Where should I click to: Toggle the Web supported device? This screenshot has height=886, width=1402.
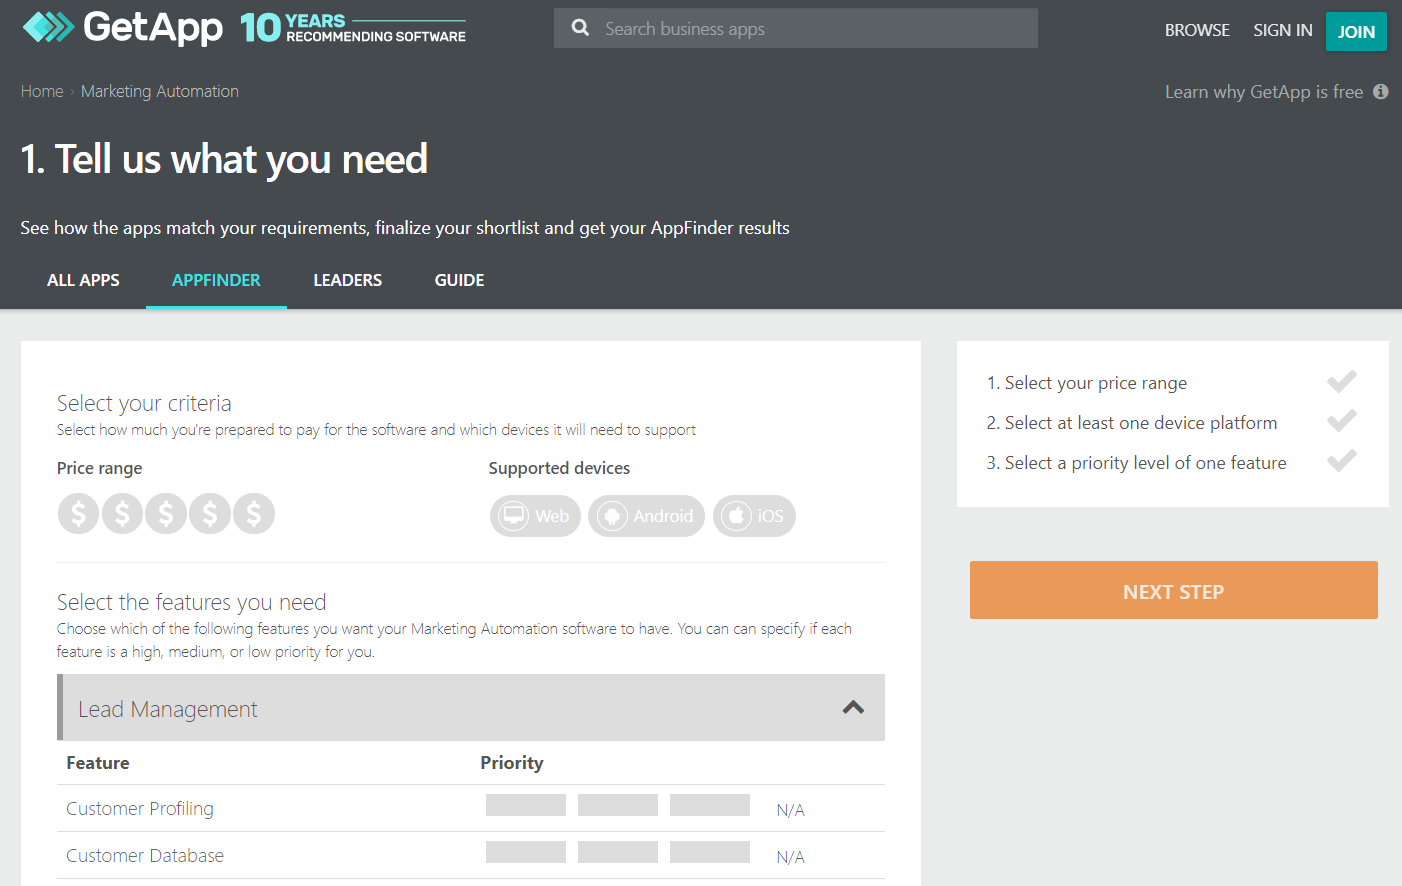point(535,516)
